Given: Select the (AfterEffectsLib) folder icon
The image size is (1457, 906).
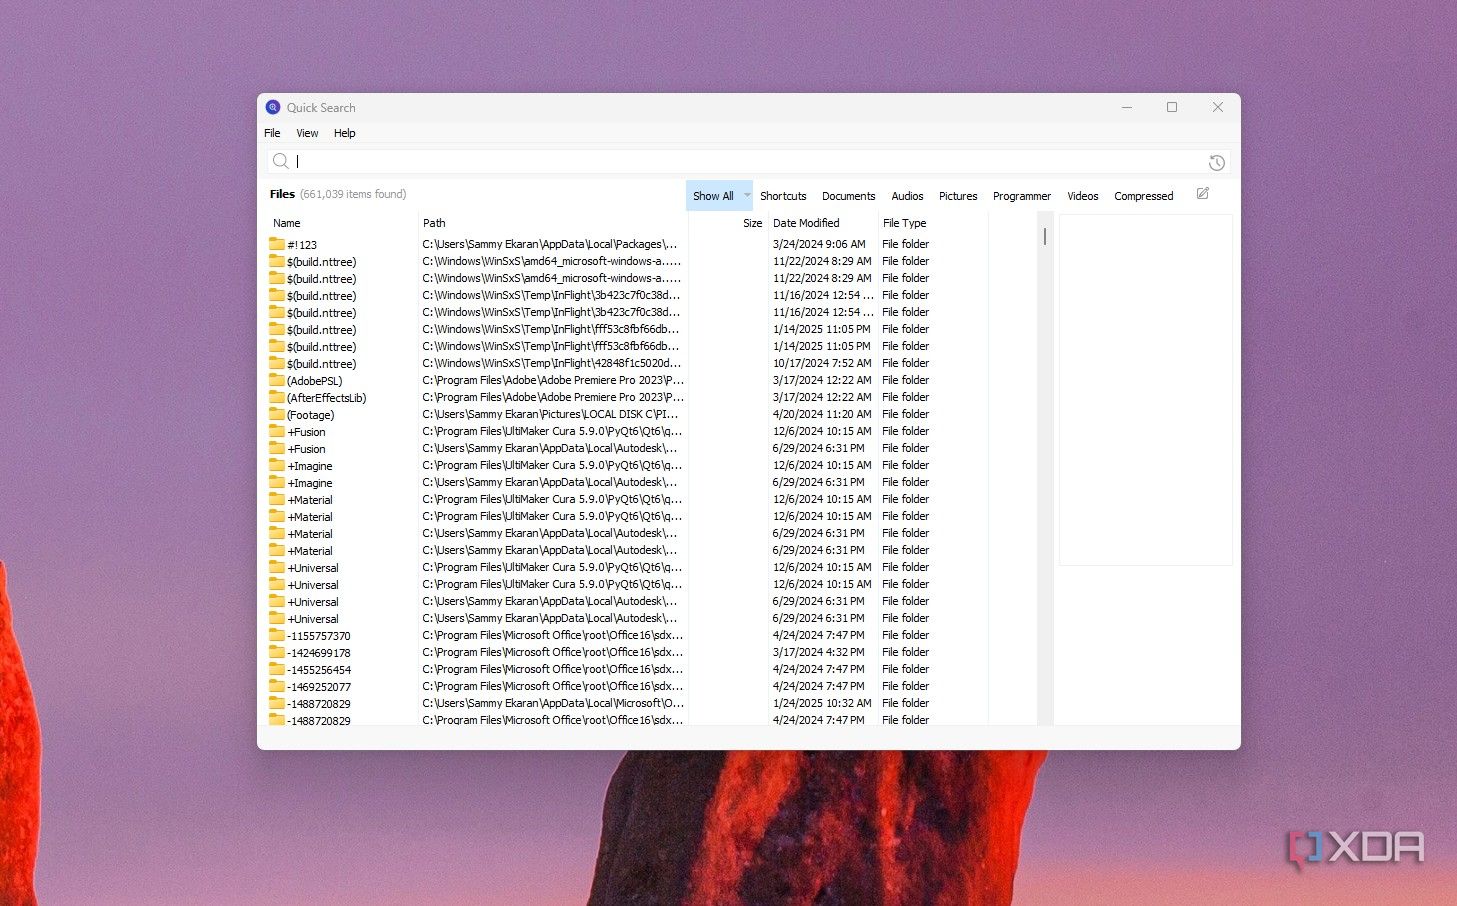Looking at the screenshot, I should click(x=277, y=397).
